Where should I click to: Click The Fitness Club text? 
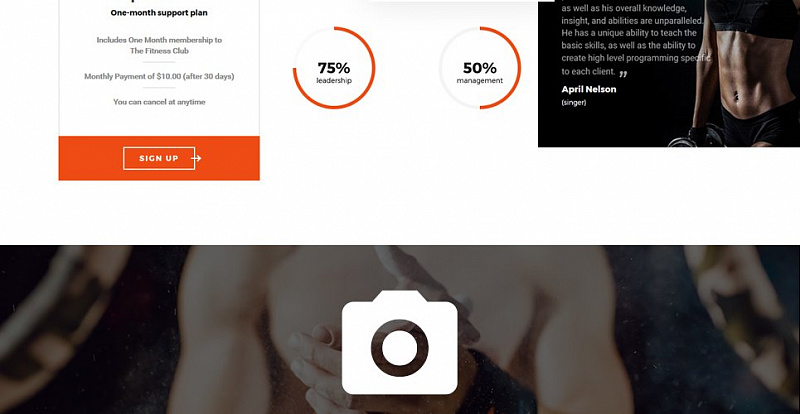[x=159, y=51]
